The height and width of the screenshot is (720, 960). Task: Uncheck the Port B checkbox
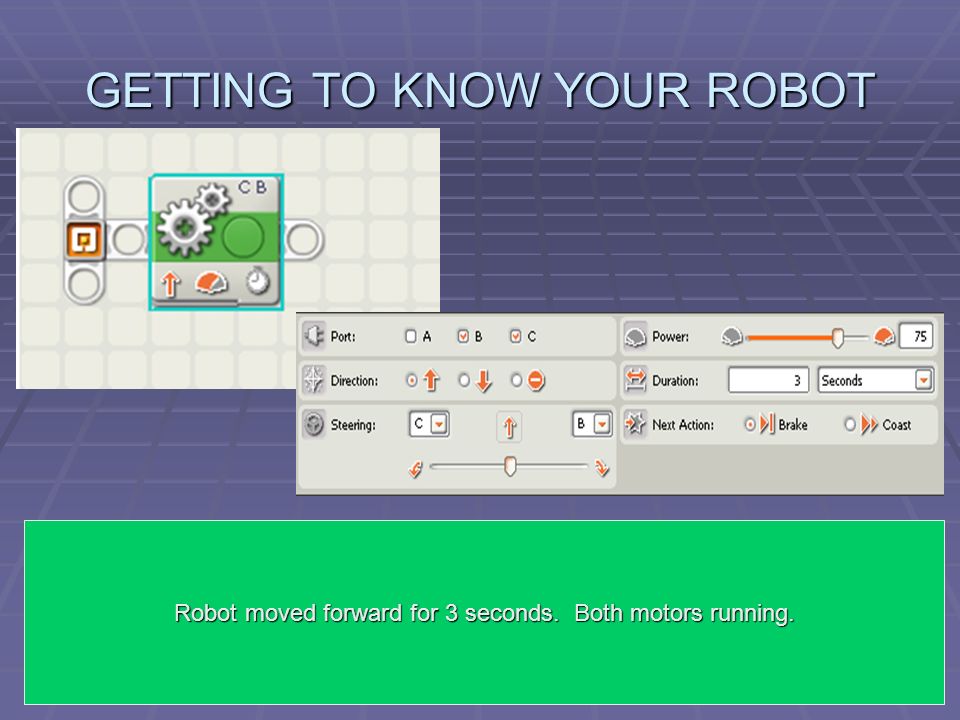click(463, 336)
